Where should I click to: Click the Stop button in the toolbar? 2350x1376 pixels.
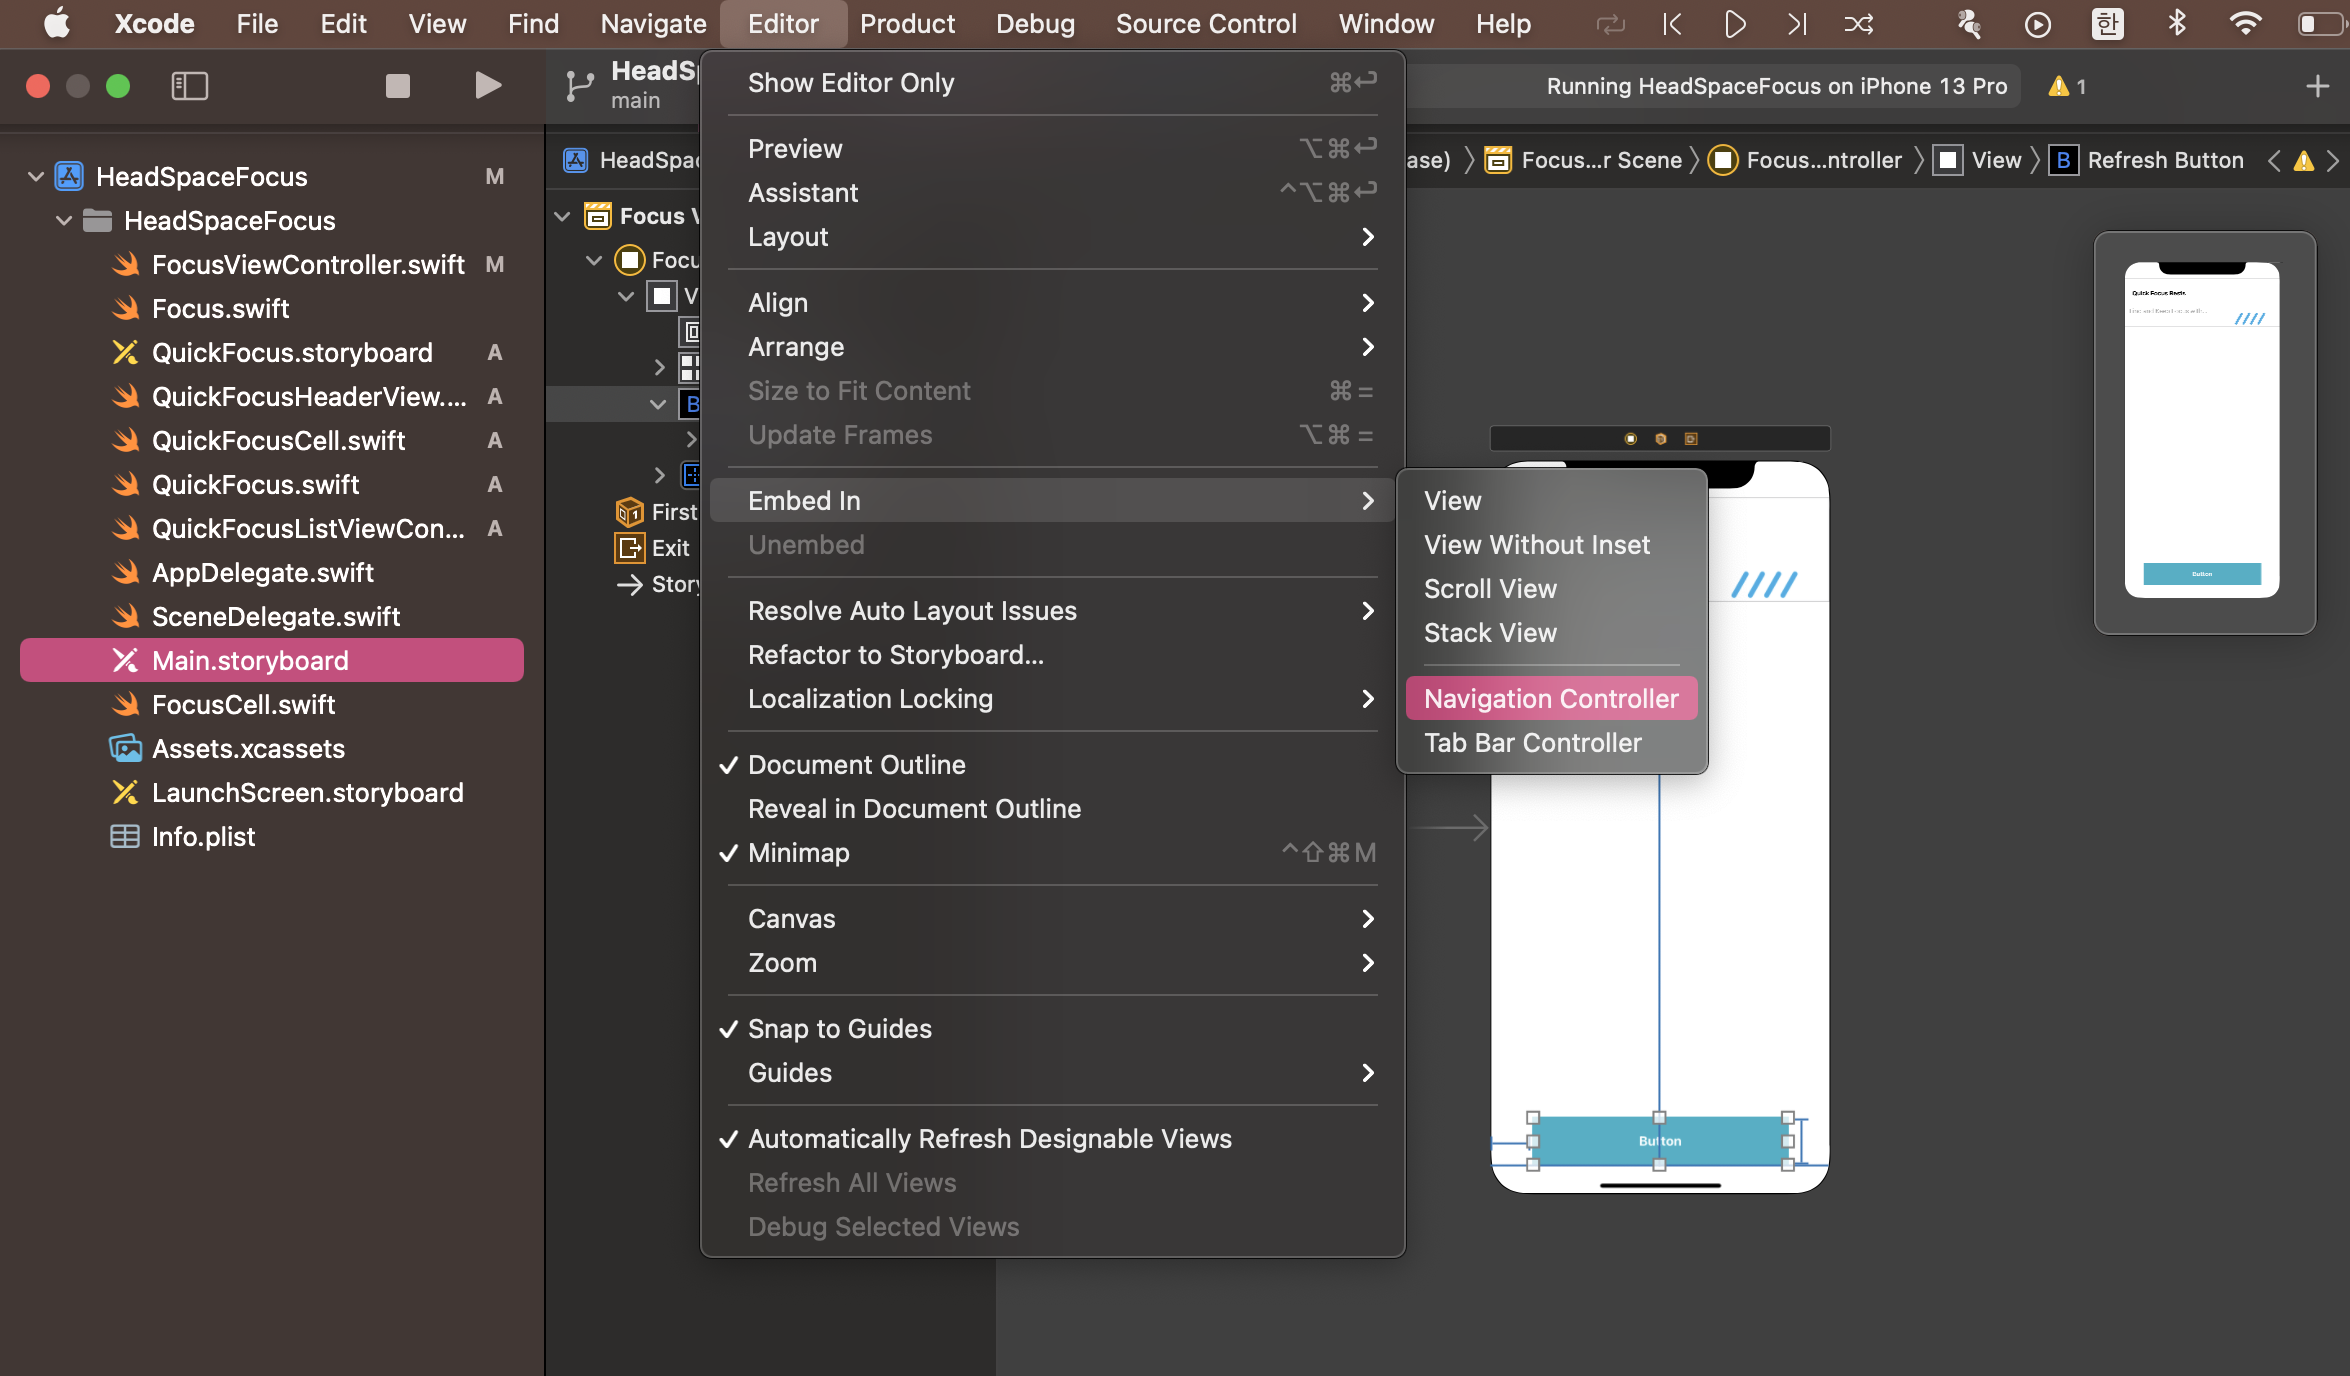[x=397, y=86]
